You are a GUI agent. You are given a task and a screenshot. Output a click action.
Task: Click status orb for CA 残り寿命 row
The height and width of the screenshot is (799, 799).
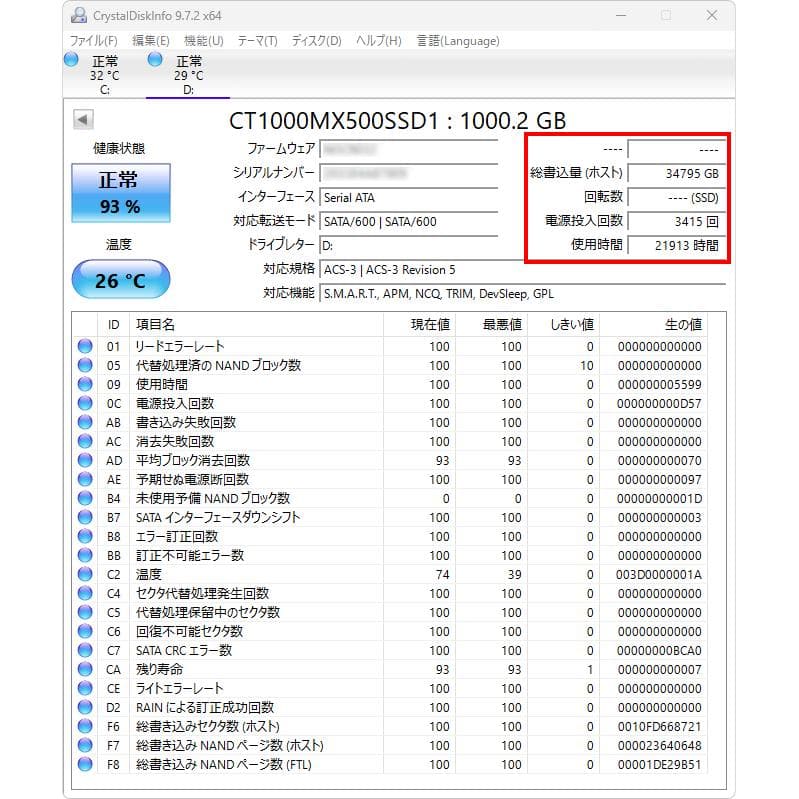click(85, 670)
